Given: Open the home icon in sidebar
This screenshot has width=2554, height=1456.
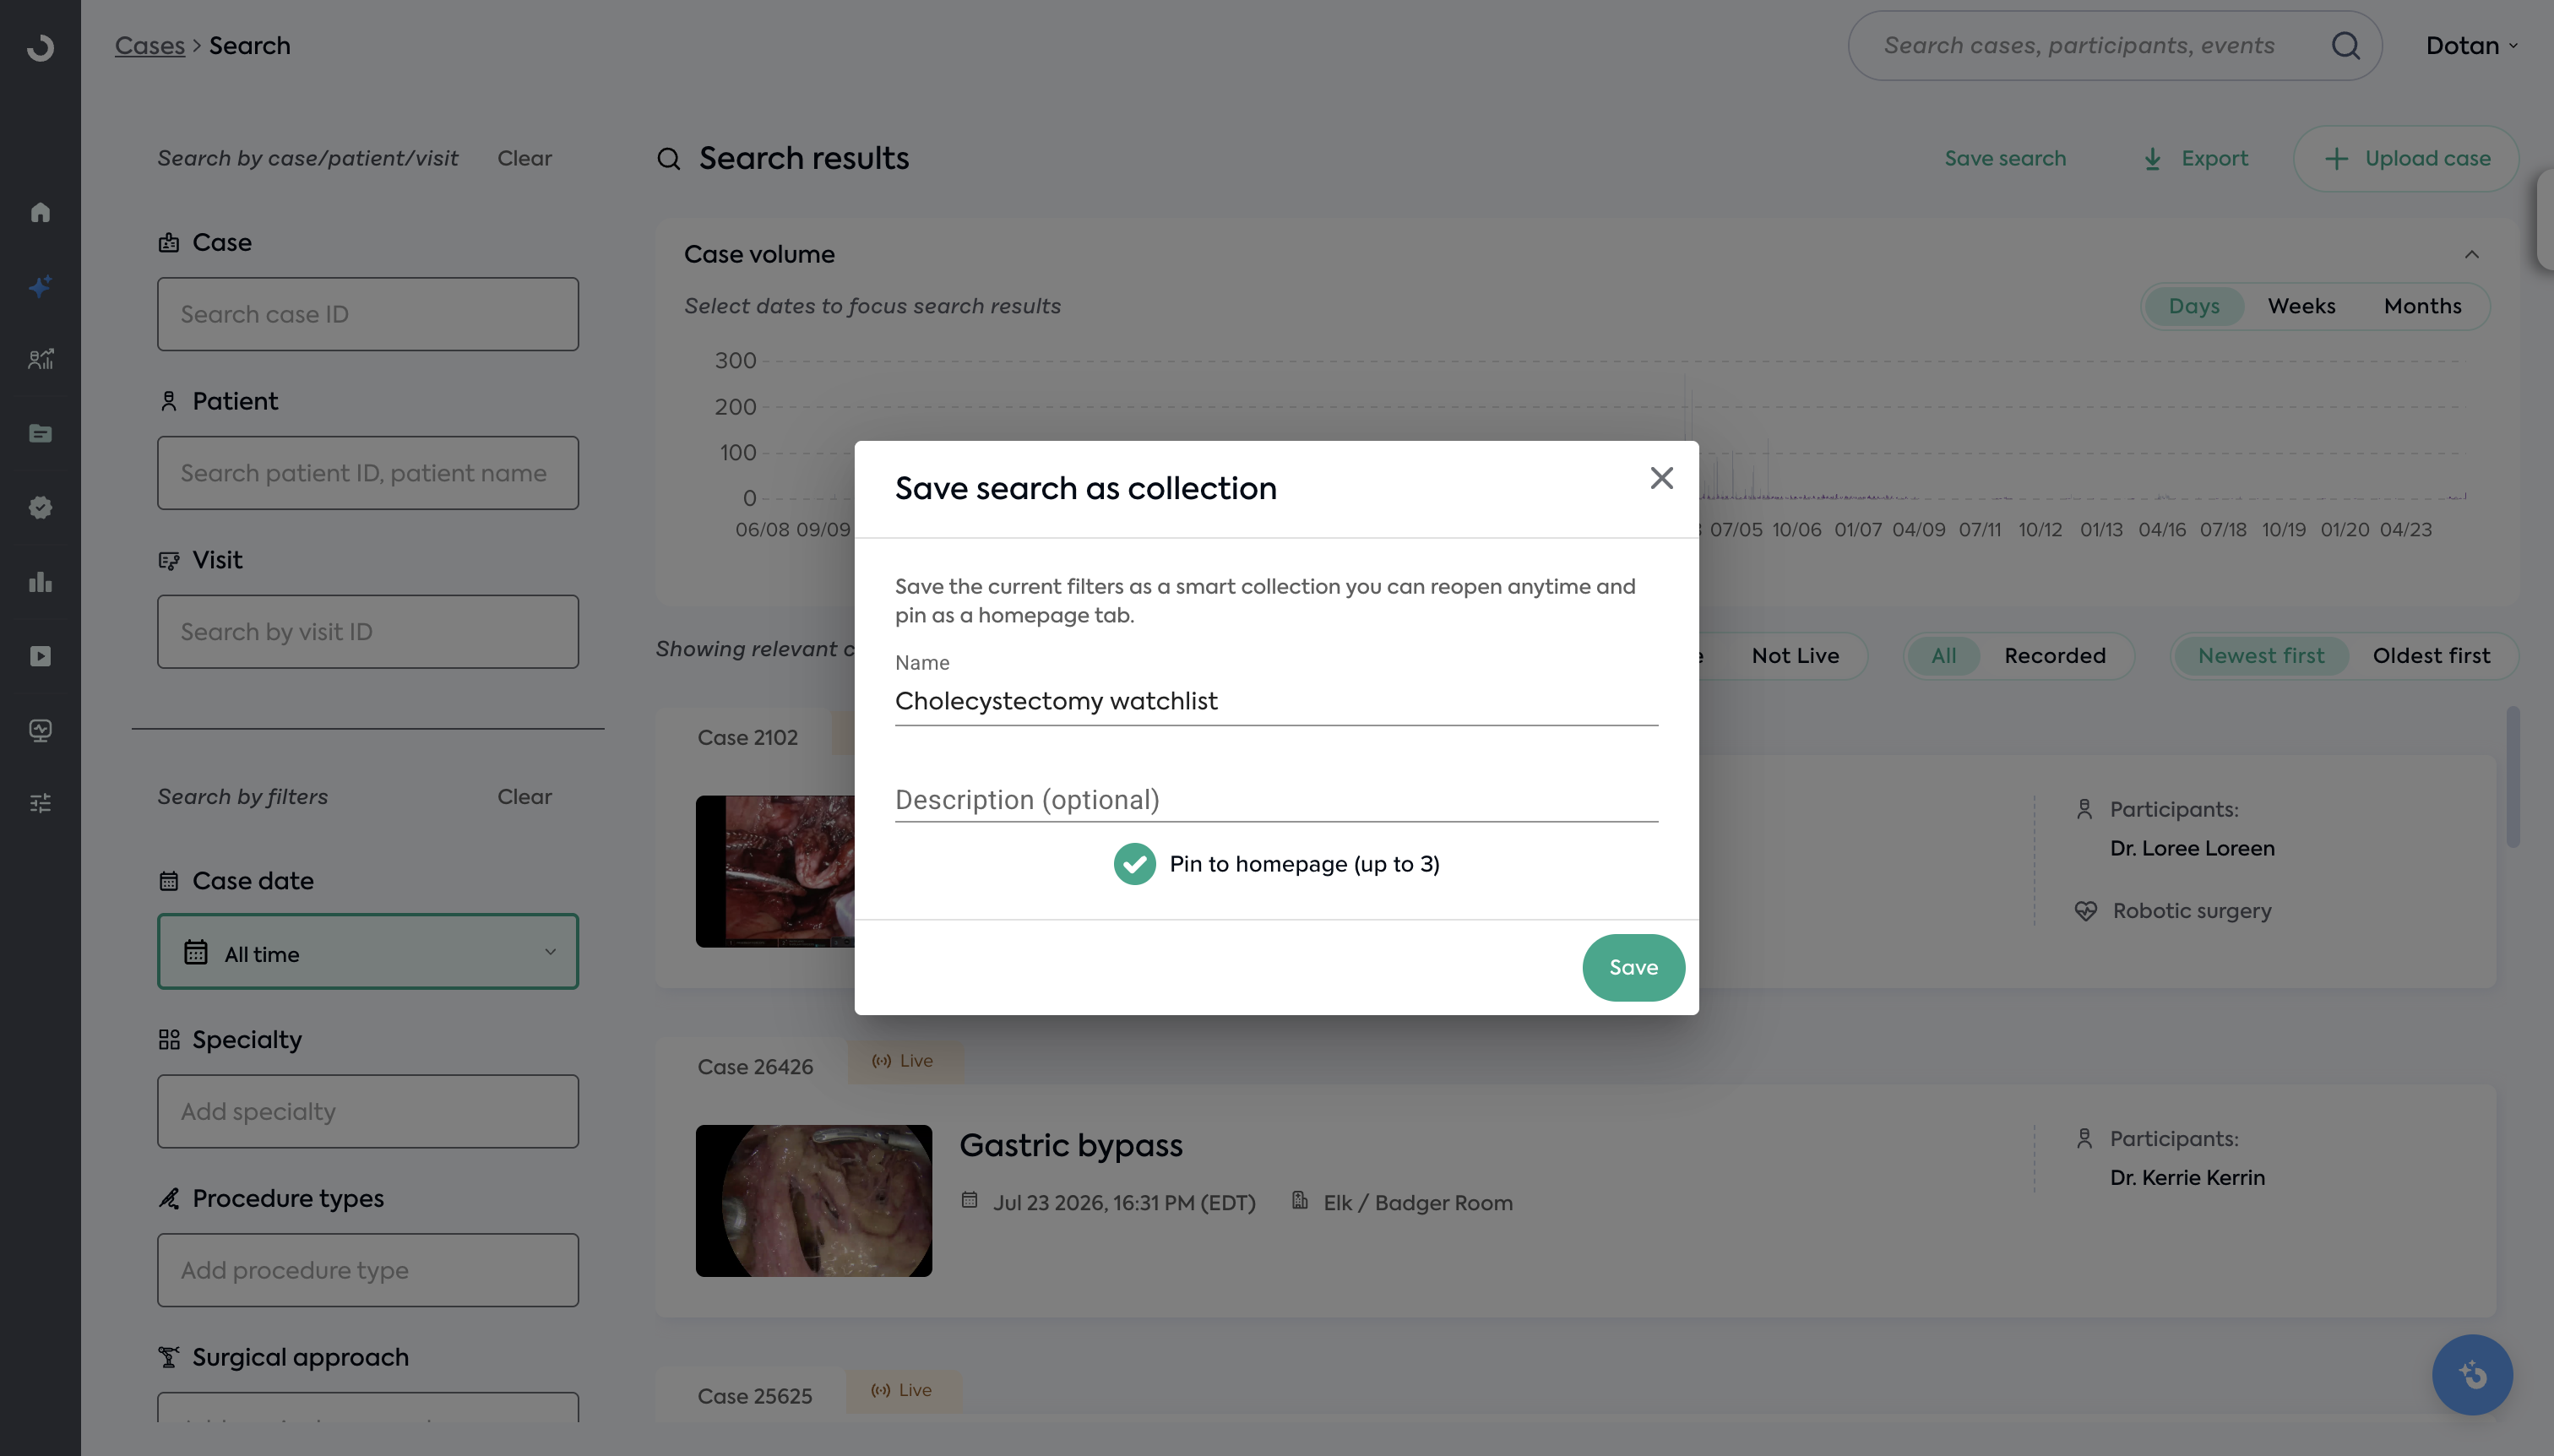Looking at the screenshot, I should coord(40,212).
